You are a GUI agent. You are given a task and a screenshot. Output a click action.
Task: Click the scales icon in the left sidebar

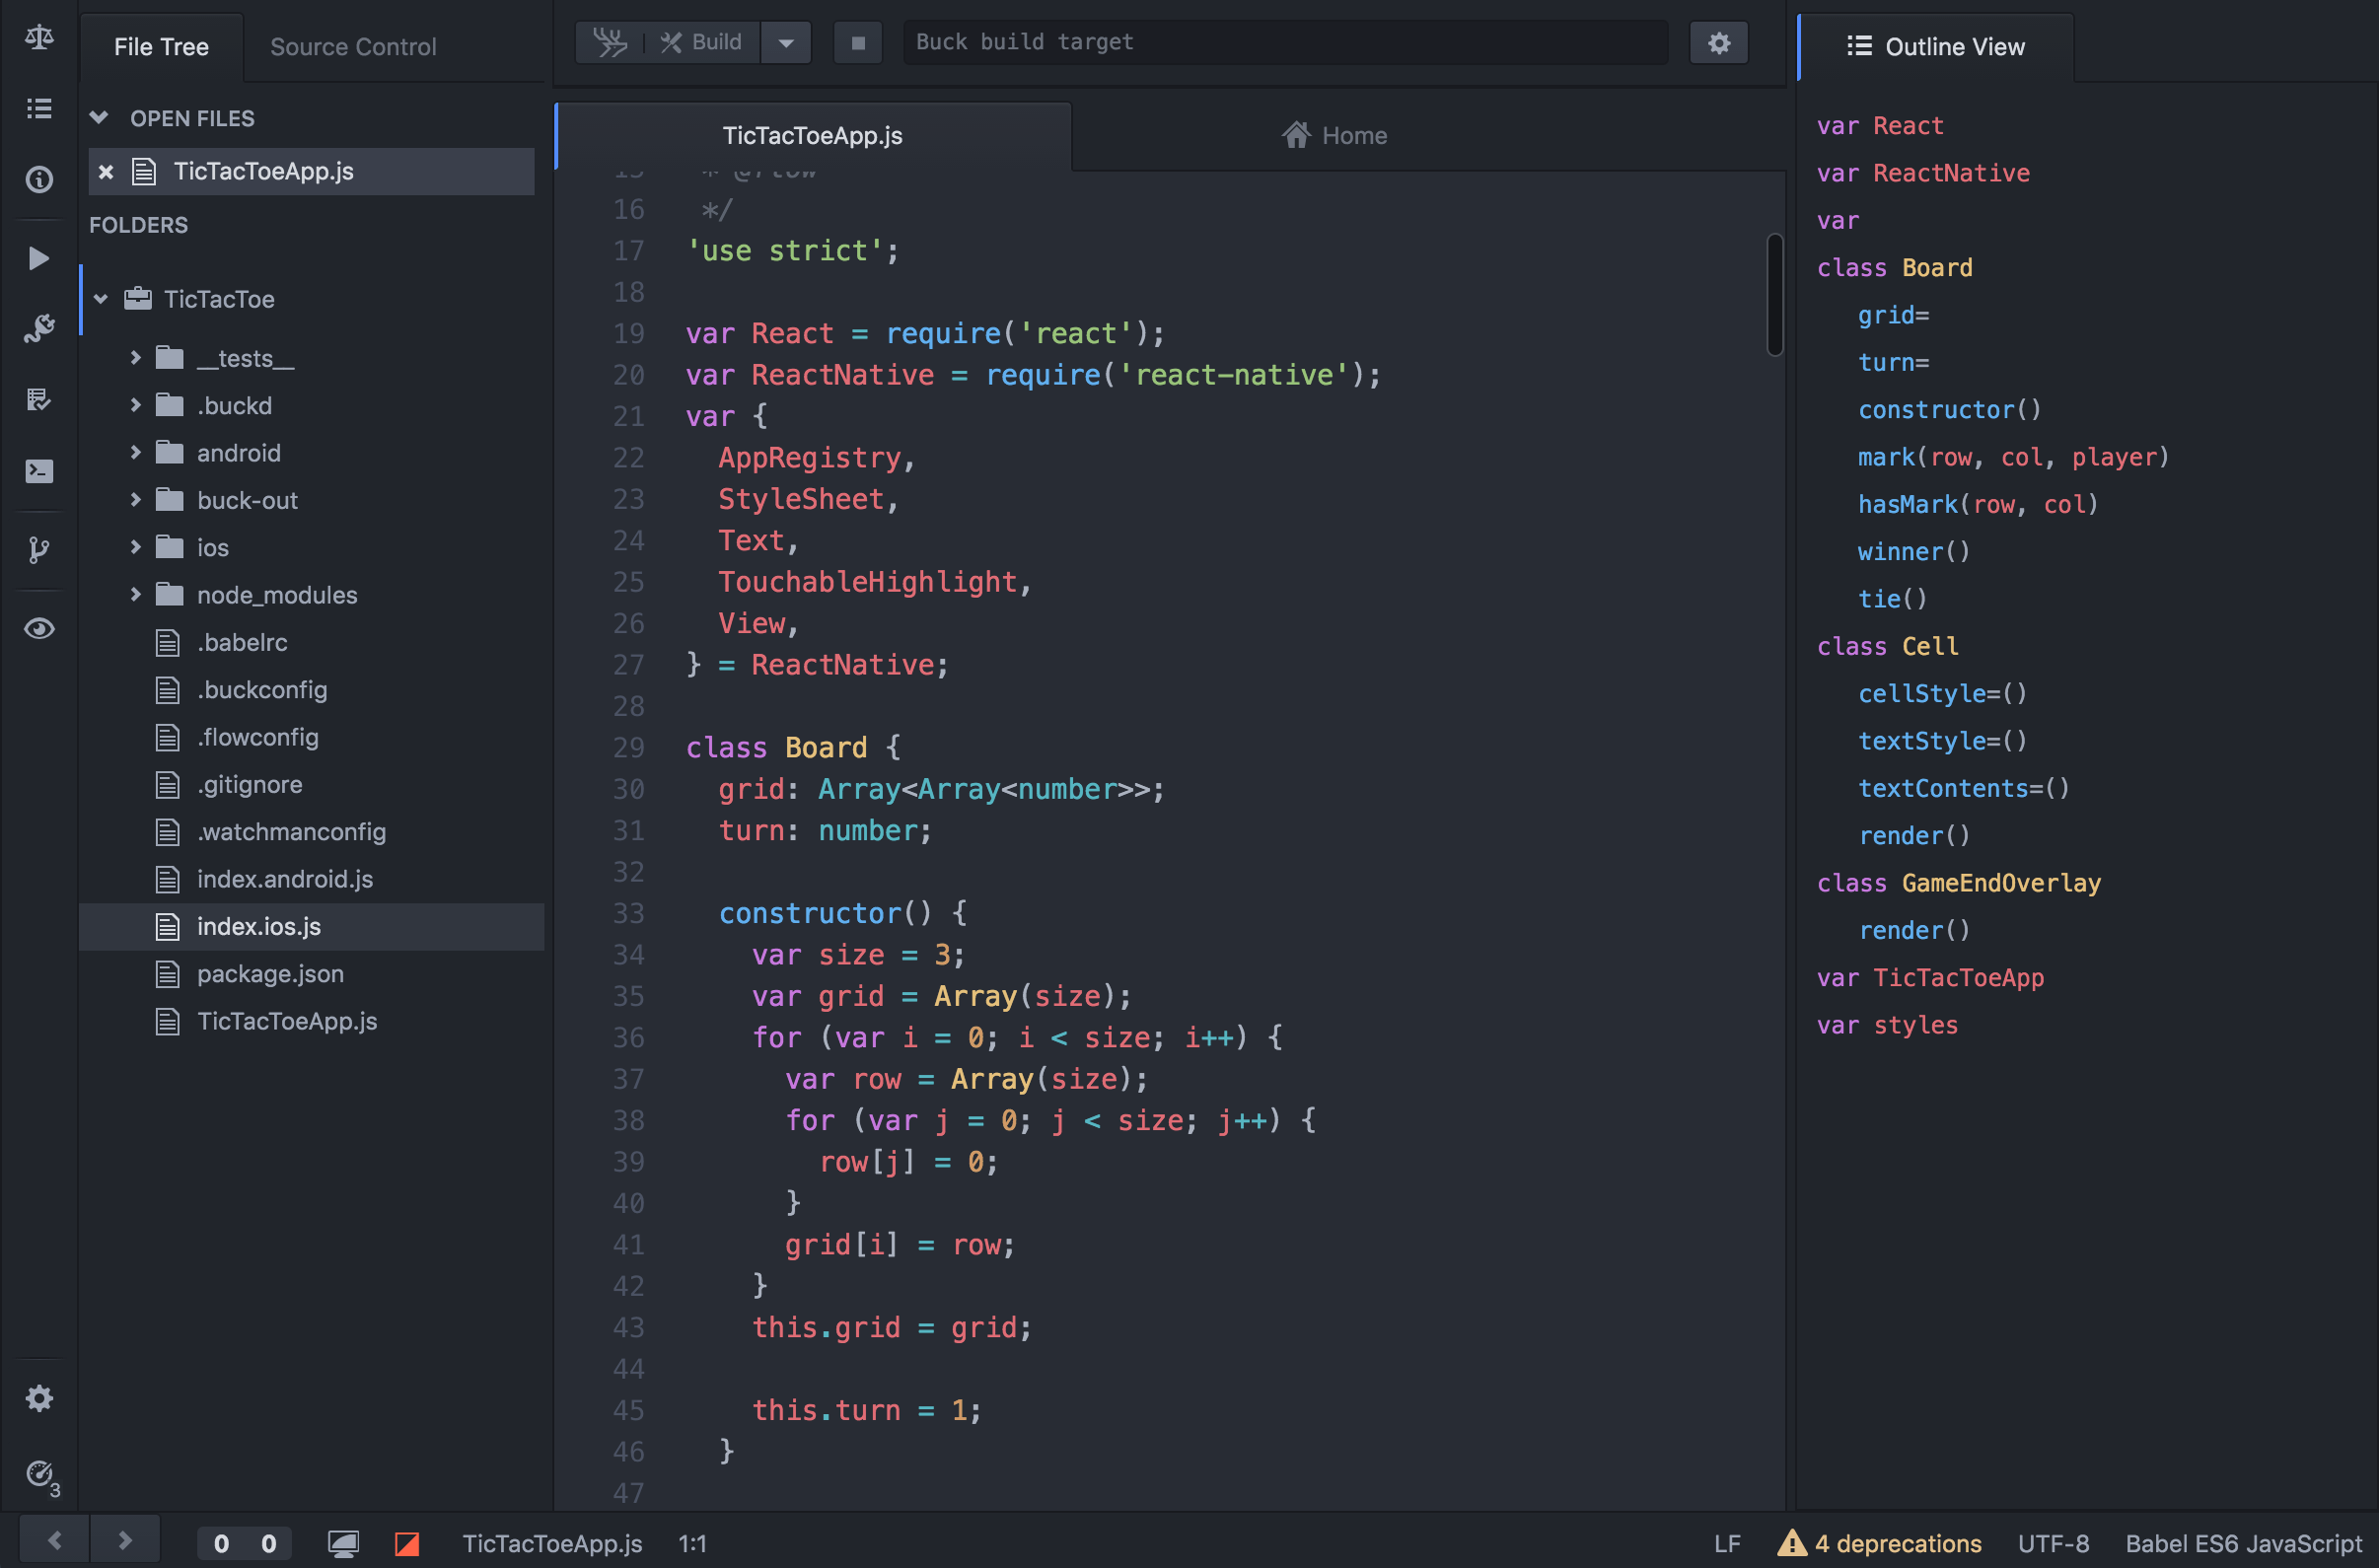tap(39, 38)
